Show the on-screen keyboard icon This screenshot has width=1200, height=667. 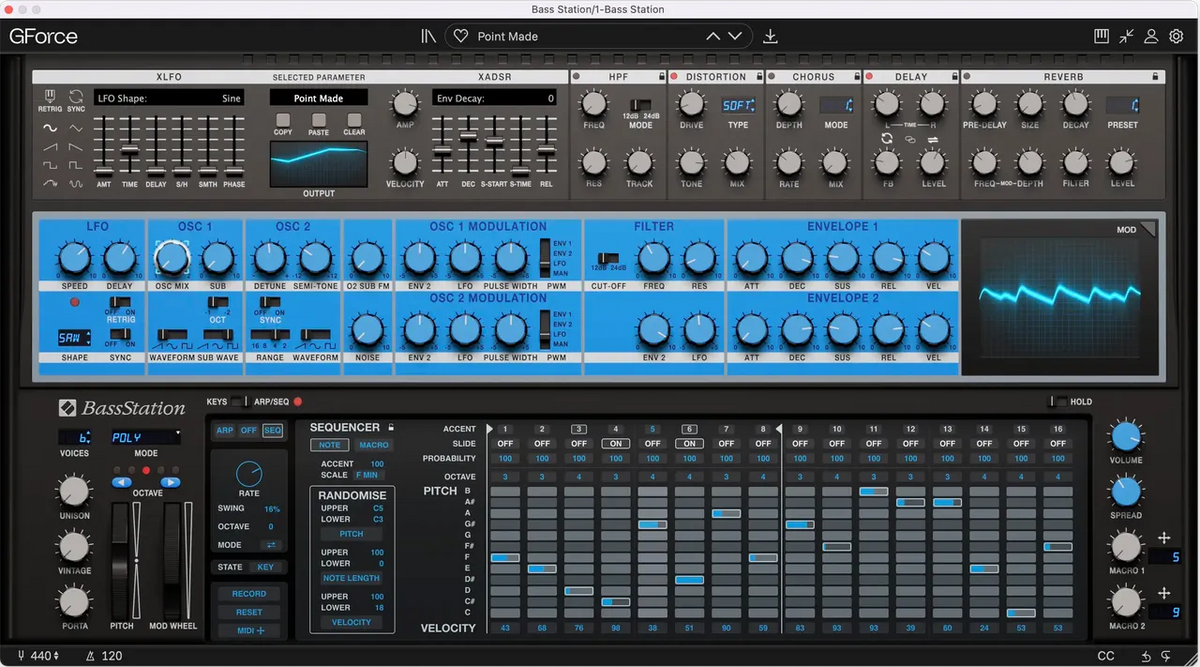tap(1102, 36)
